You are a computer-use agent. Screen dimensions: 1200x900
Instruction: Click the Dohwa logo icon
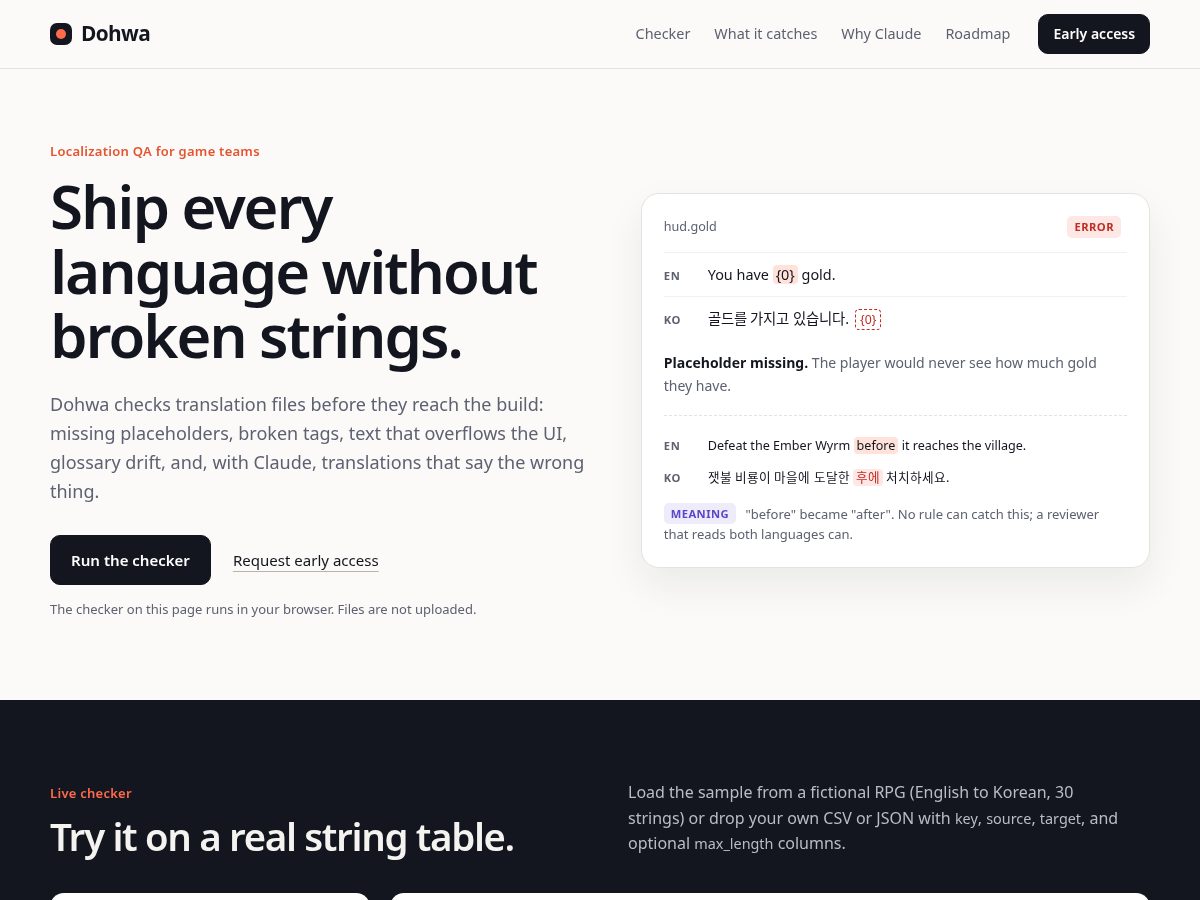(61, 34)
